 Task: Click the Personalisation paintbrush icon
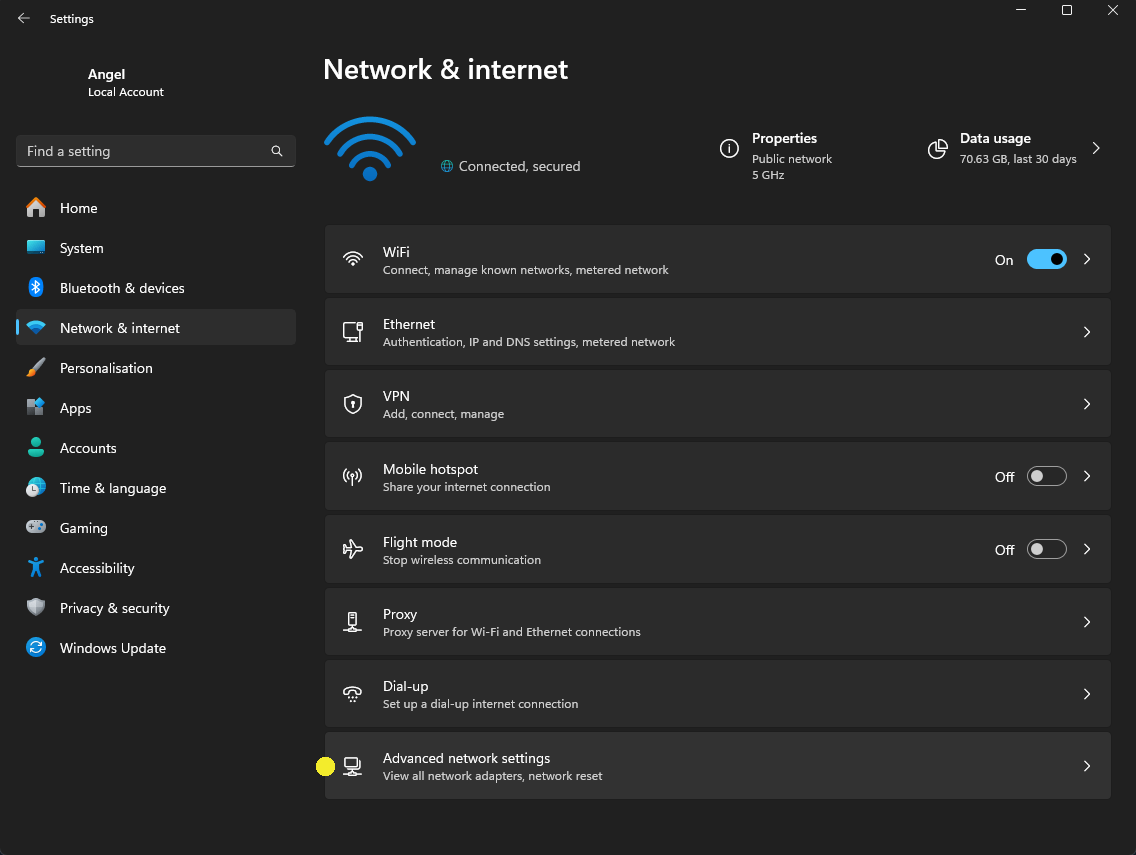(36, 368)
